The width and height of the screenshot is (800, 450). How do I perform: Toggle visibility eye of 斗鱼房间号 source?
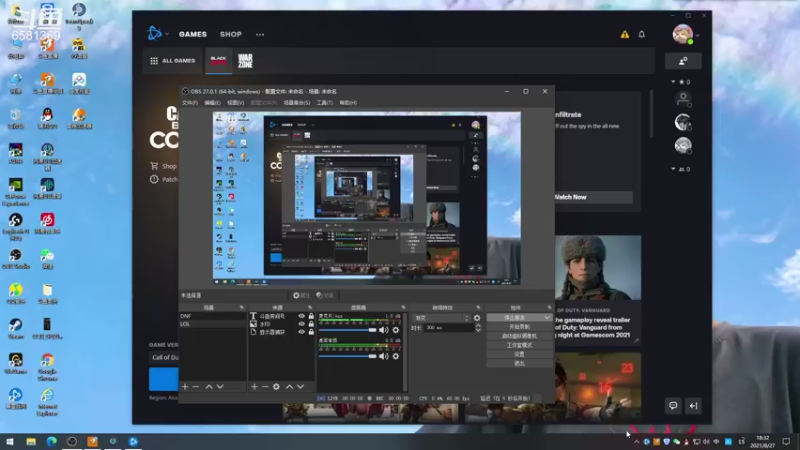[x=302, y=316]
